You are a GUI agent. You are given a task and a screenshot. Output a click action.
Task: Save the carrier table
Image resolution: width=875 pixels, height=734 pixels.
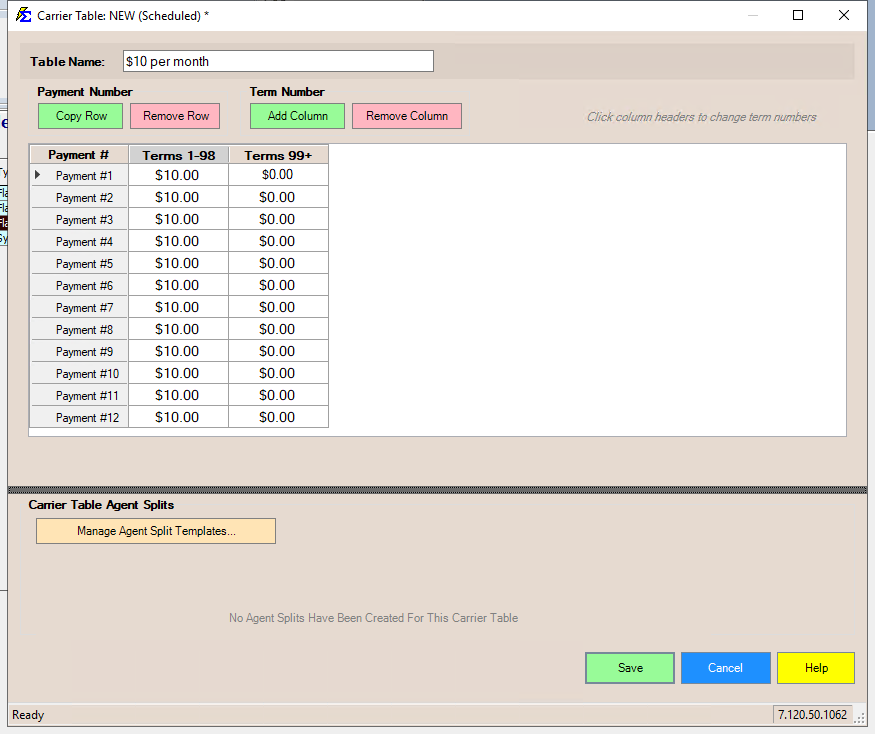(629, 668)
